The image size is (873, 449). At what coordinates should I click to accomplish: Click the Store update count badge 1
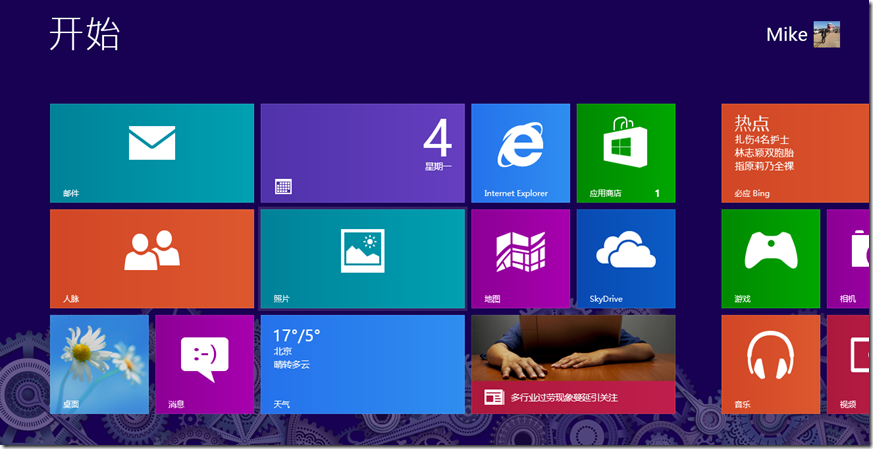[x=657, y=193]
